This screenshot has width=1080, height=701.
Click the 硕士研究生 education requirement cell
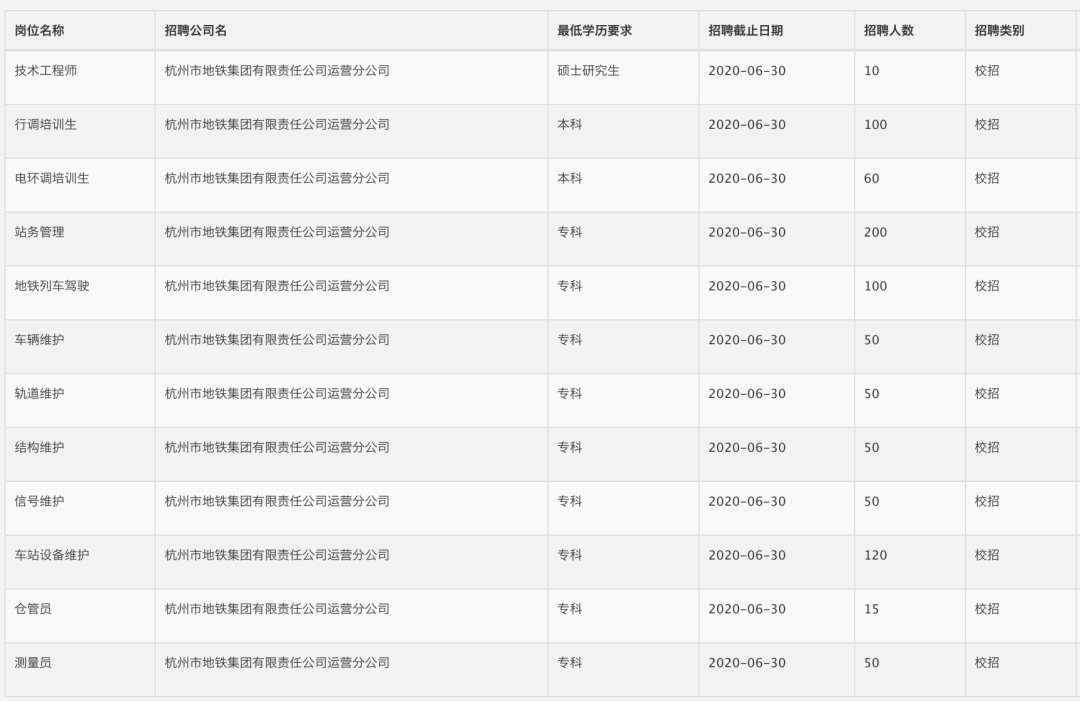(588, 71)
